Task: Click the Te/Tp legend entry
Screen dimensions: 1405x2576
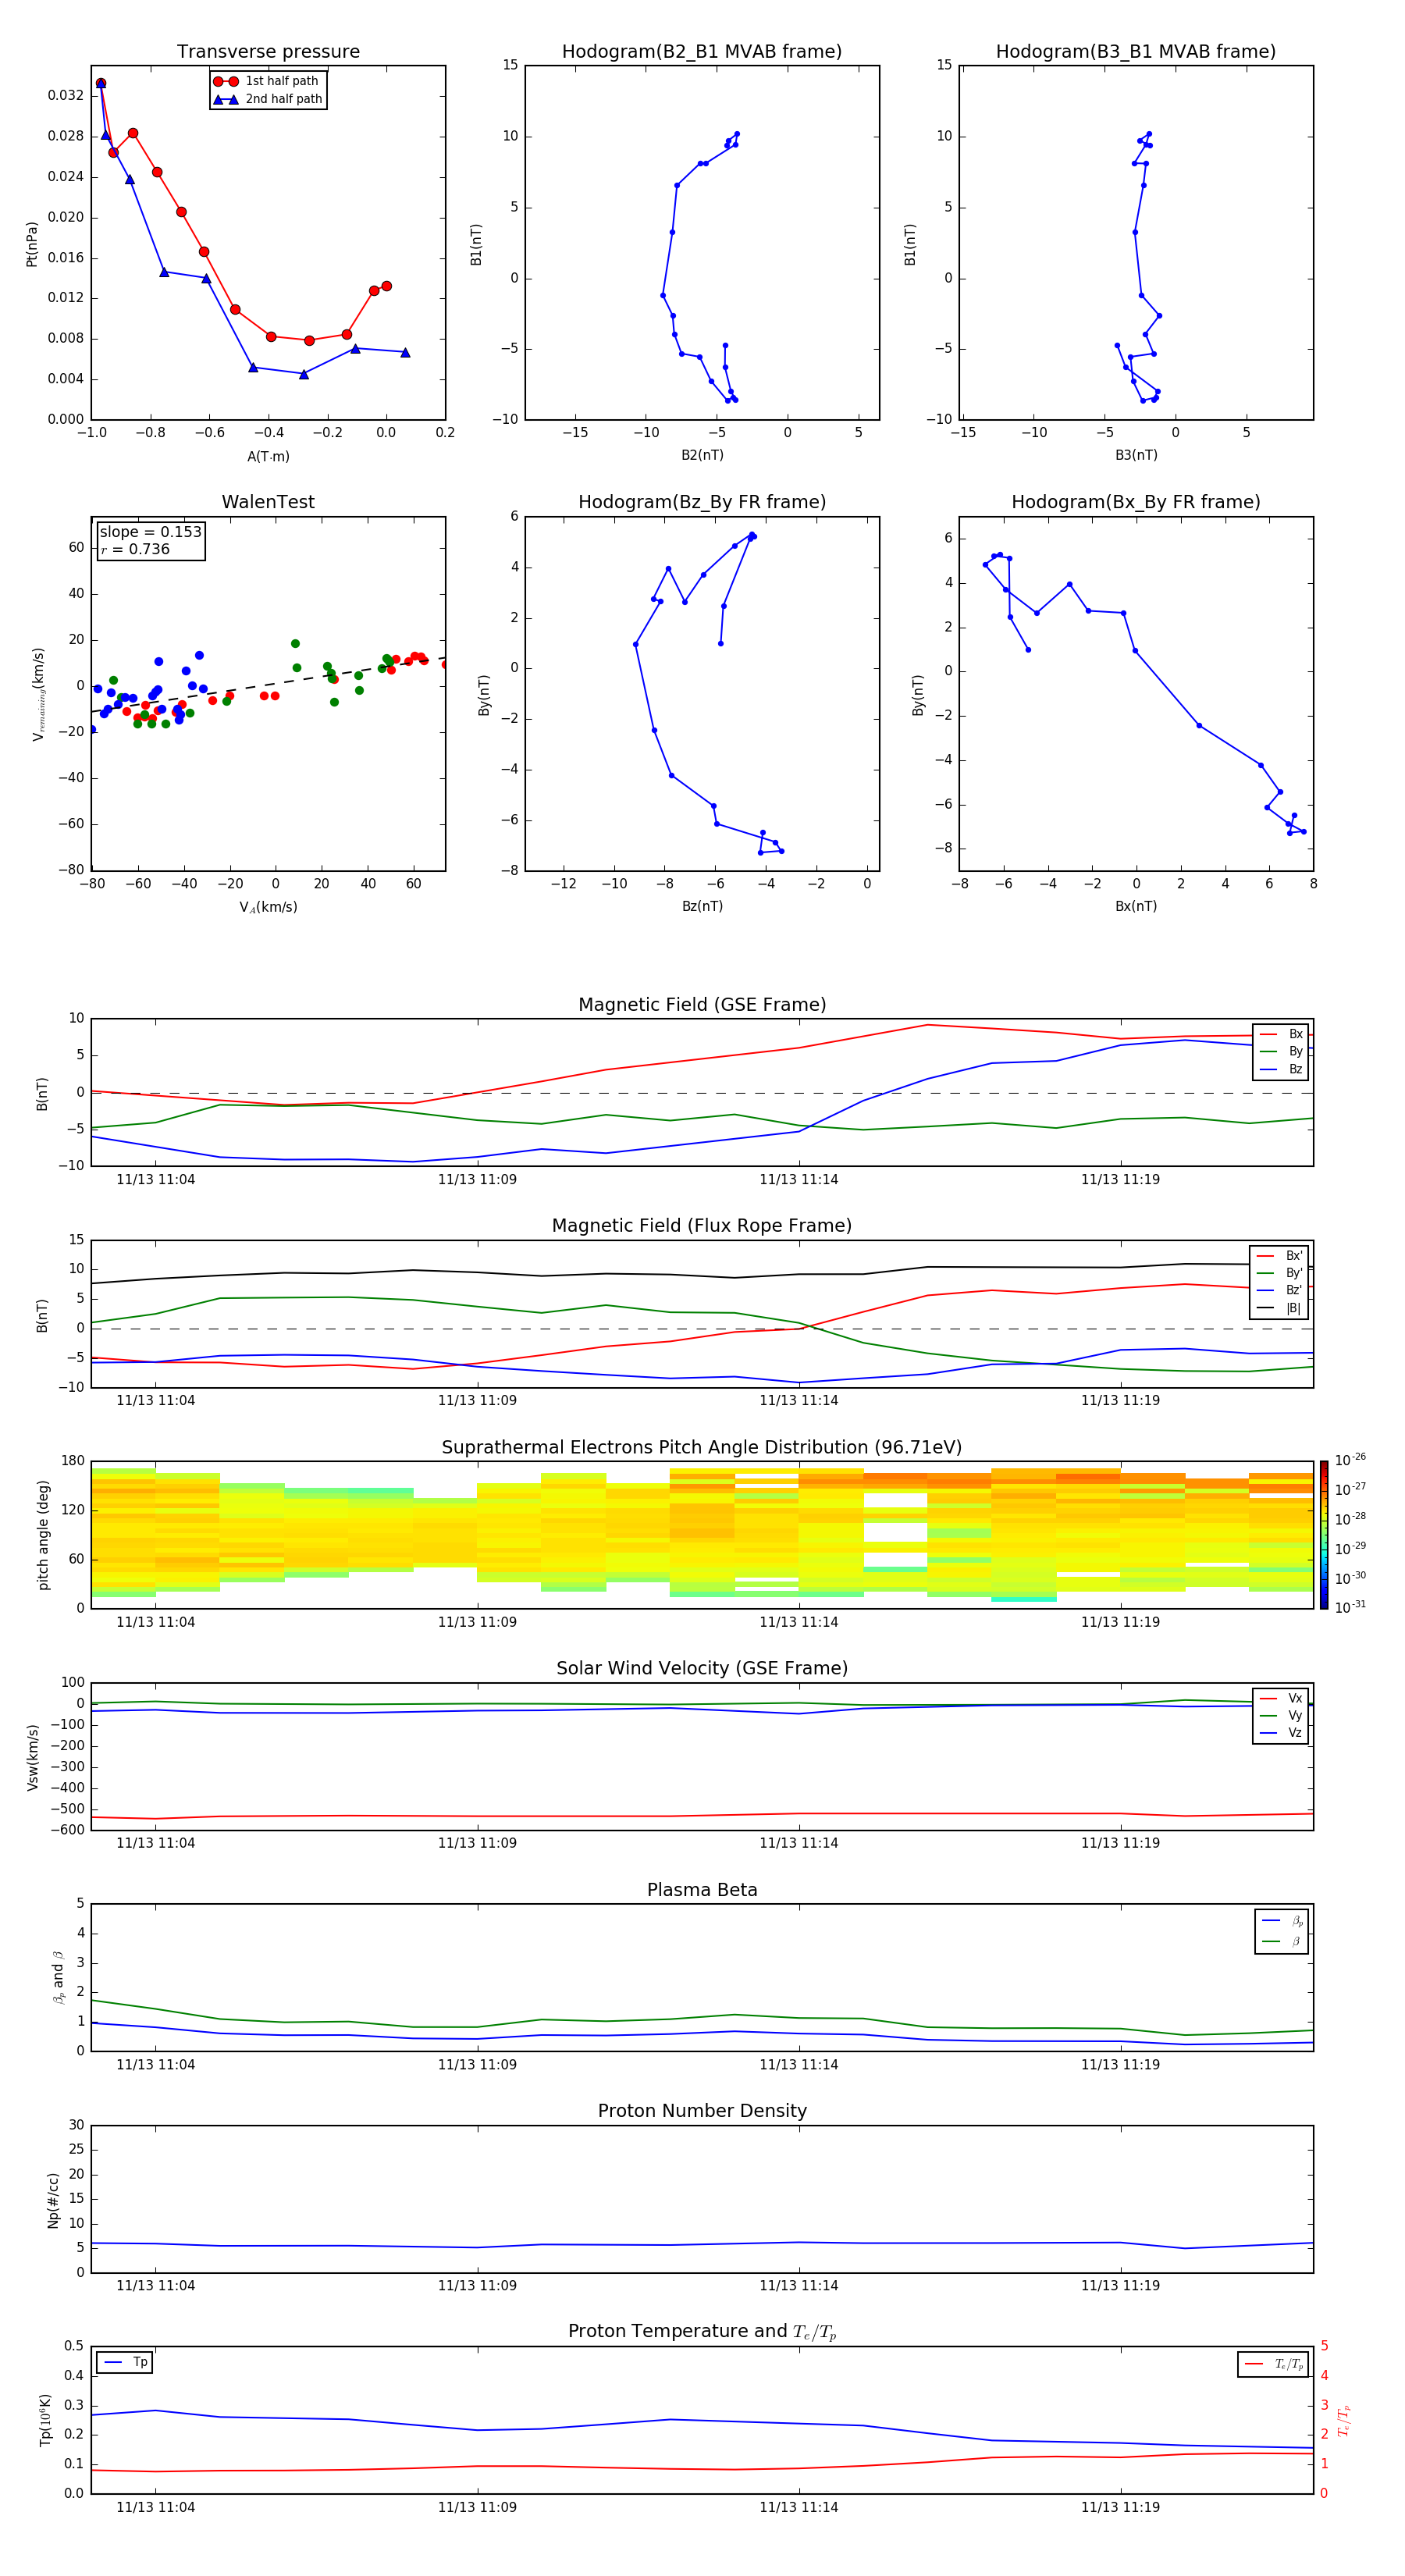Action: tap(1275, 2365)
